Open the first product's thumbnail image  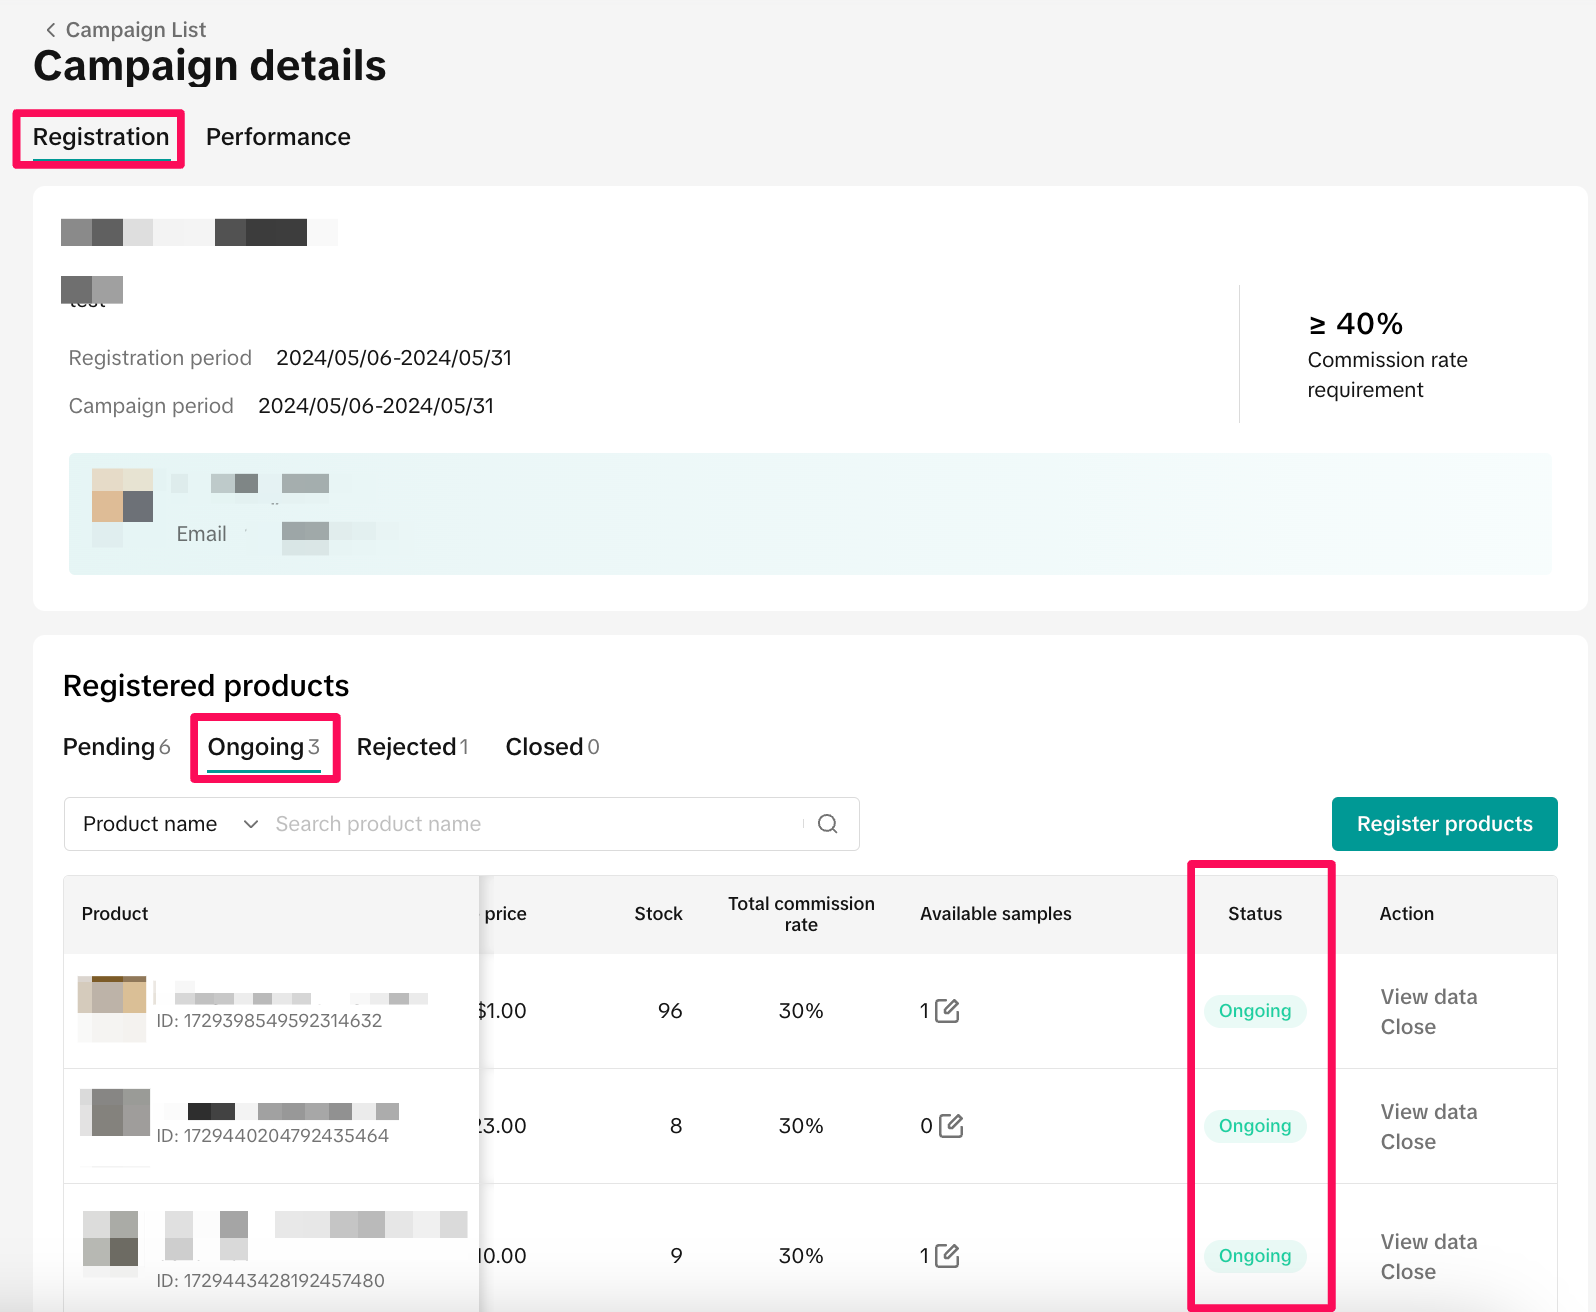112,1008
